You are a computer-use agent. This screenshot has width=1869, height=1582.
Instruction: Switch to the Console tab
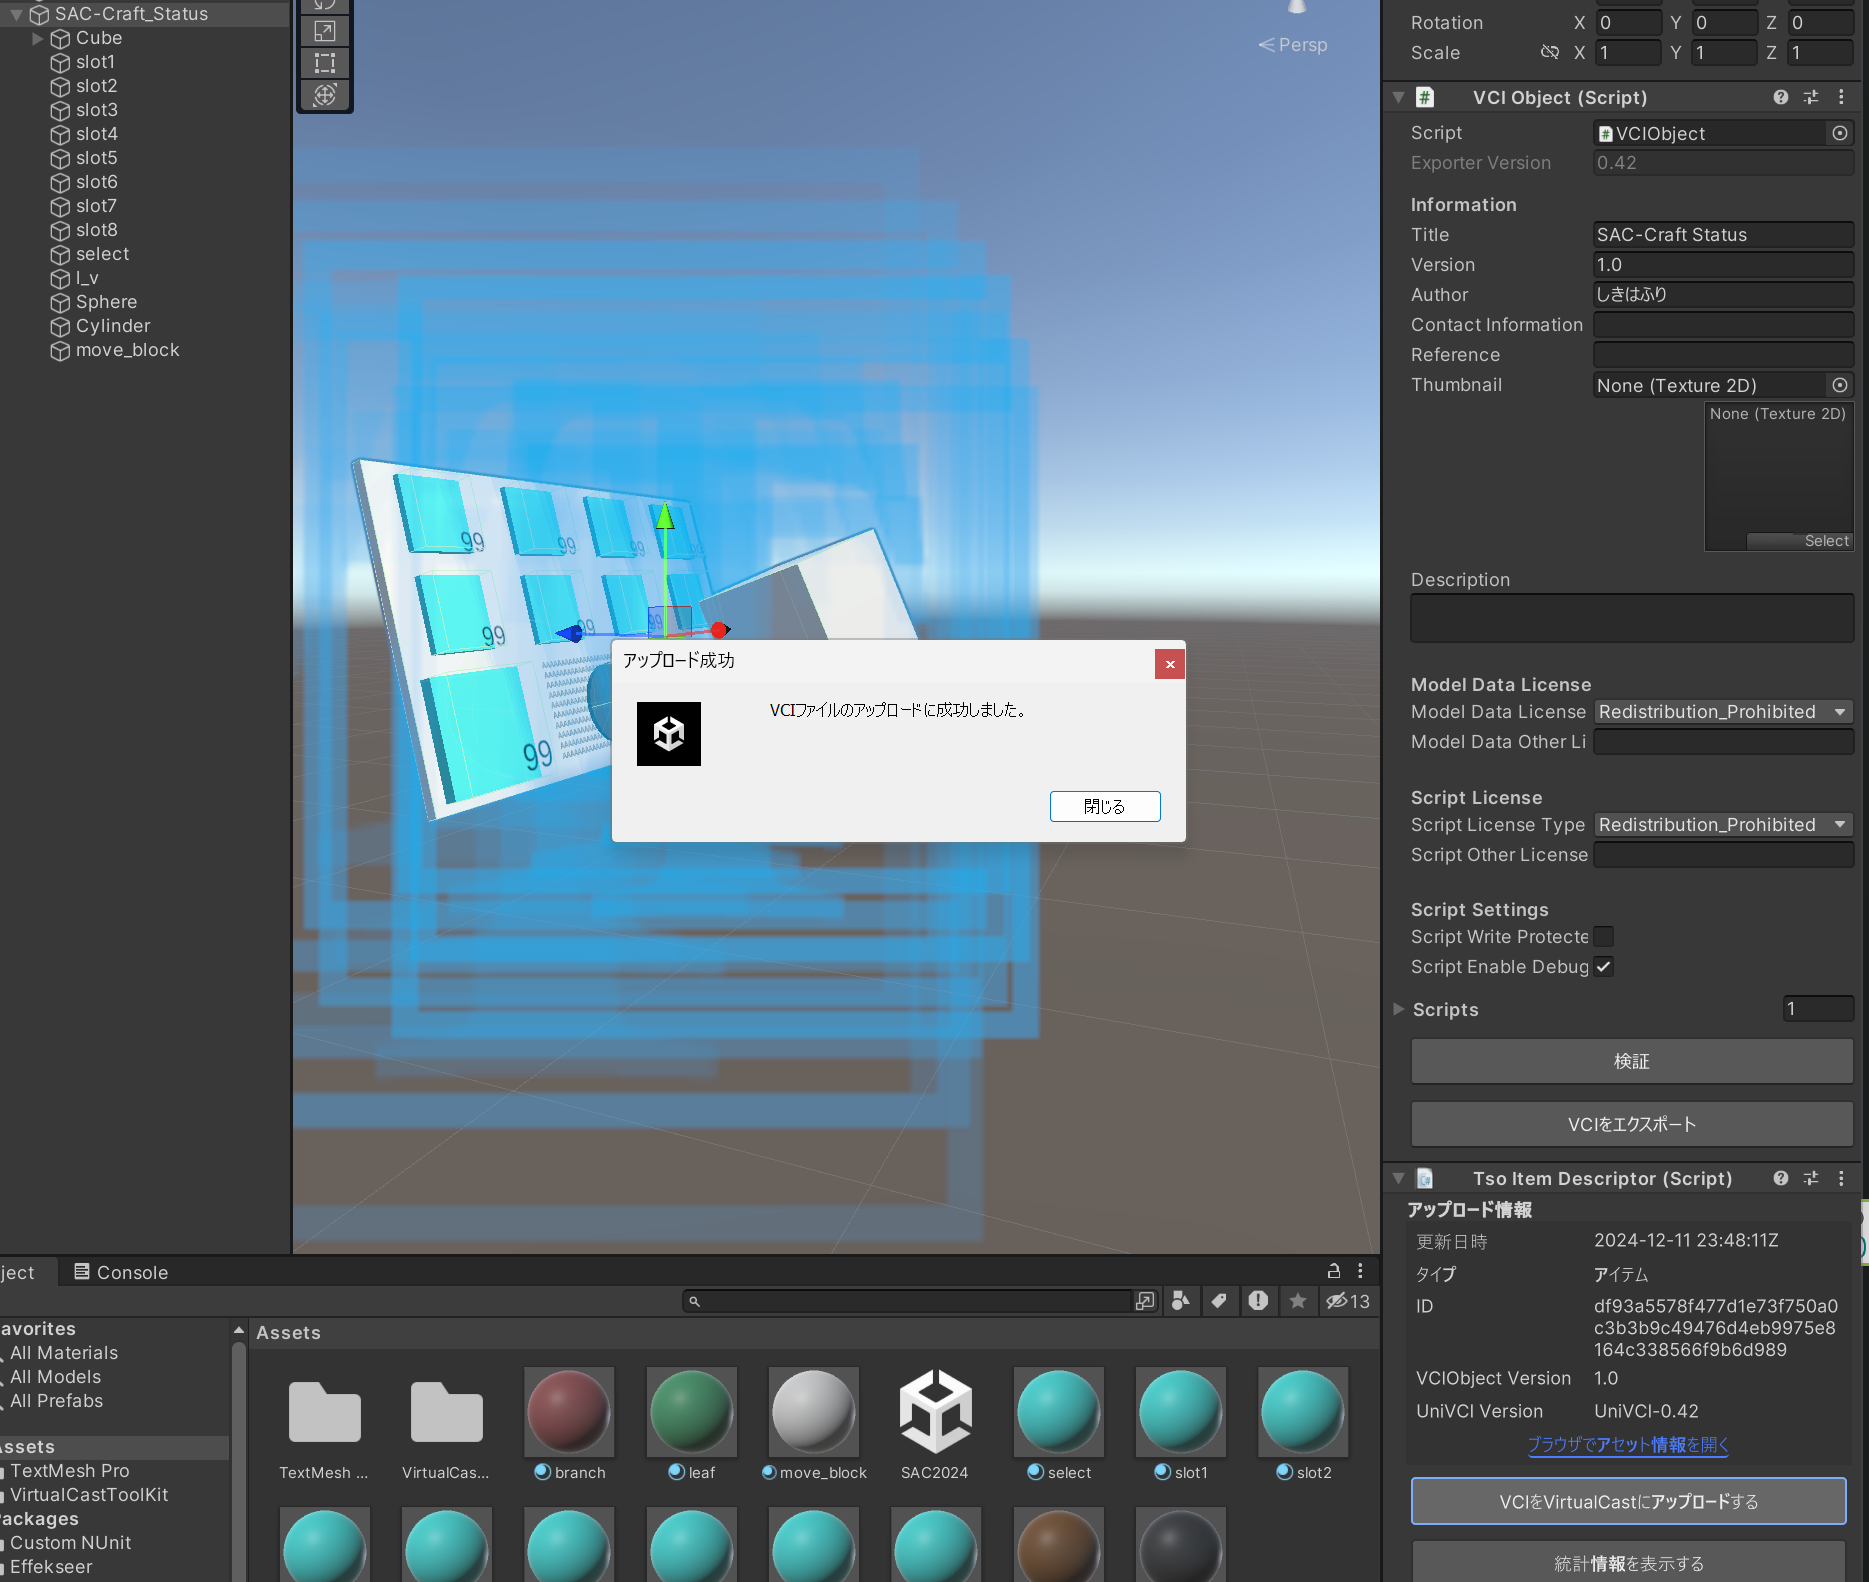(121, 1272)
